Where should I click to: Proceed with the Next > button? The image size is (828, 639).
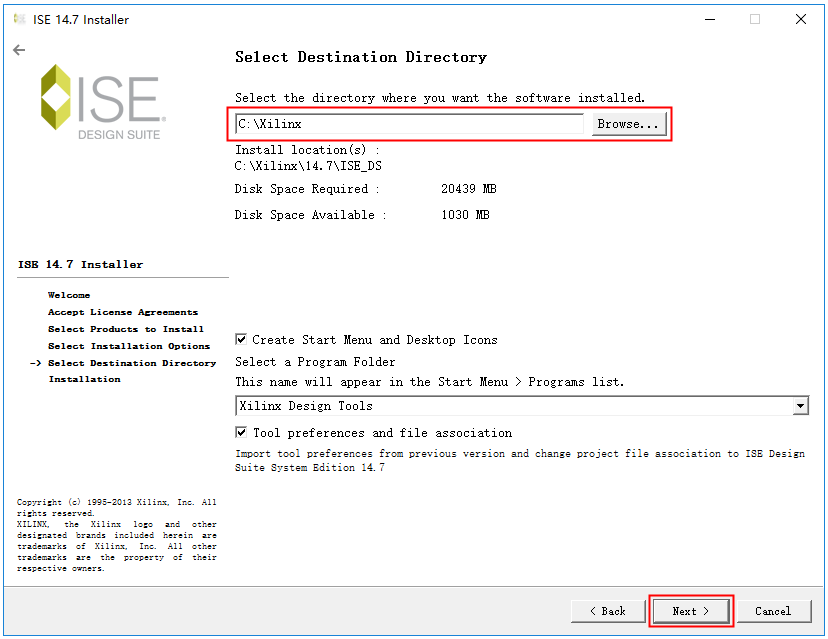[691, 611]
